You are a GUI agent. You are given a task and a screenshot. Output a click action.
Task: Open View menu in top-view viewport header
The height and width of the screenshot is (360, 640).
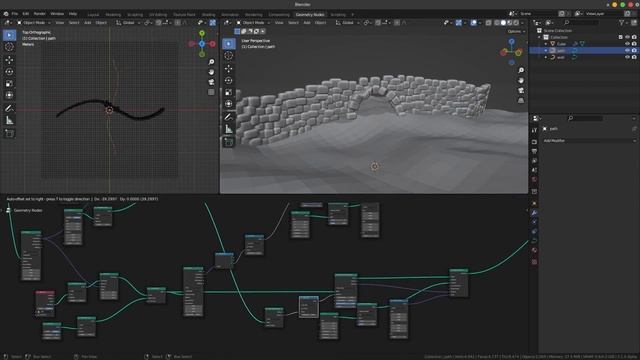click(x=60, y=23)
